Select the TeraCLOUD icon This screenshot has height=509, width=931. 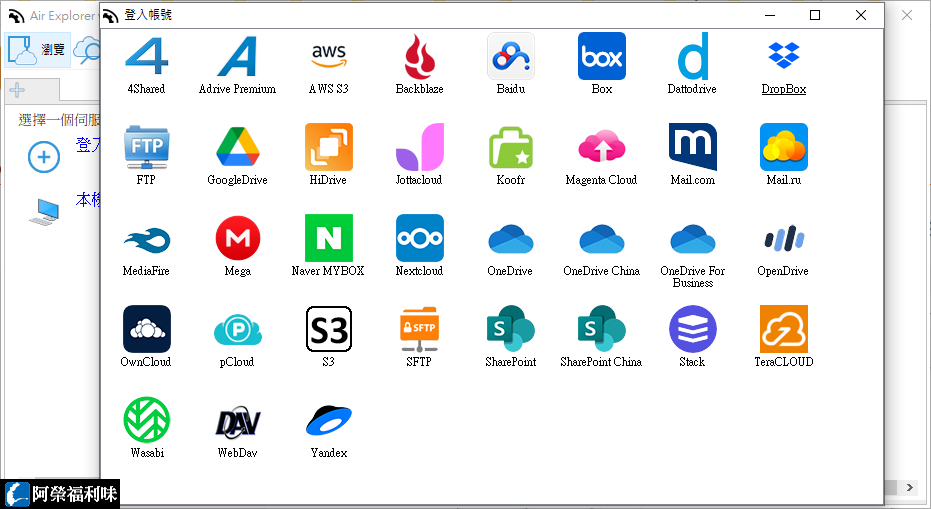point(784,329)
